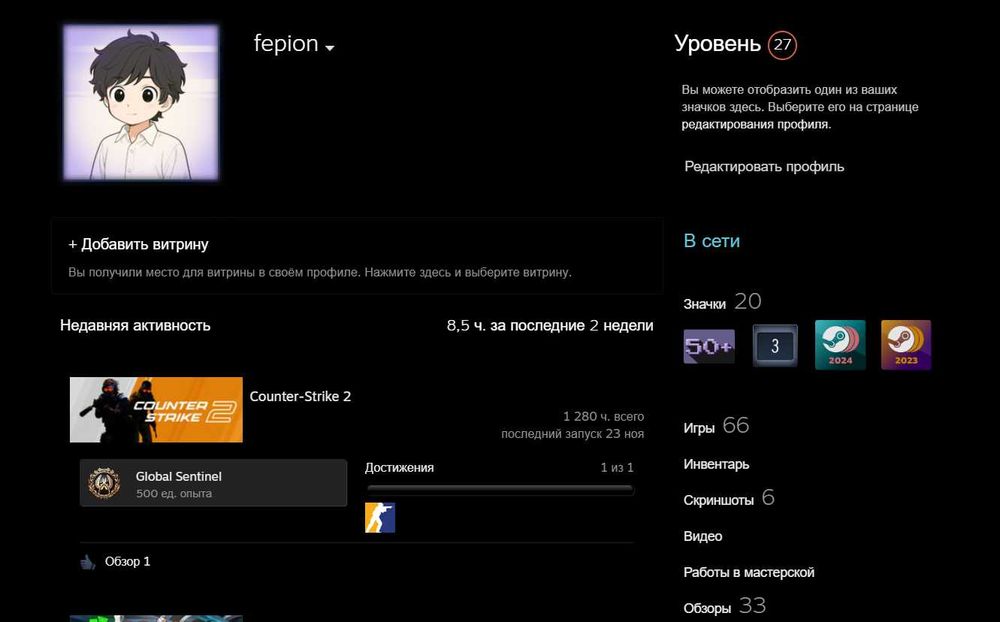1000x622 pixels.
Task: Click the showcase hint text Вы получили место
Action: [320, 272]
